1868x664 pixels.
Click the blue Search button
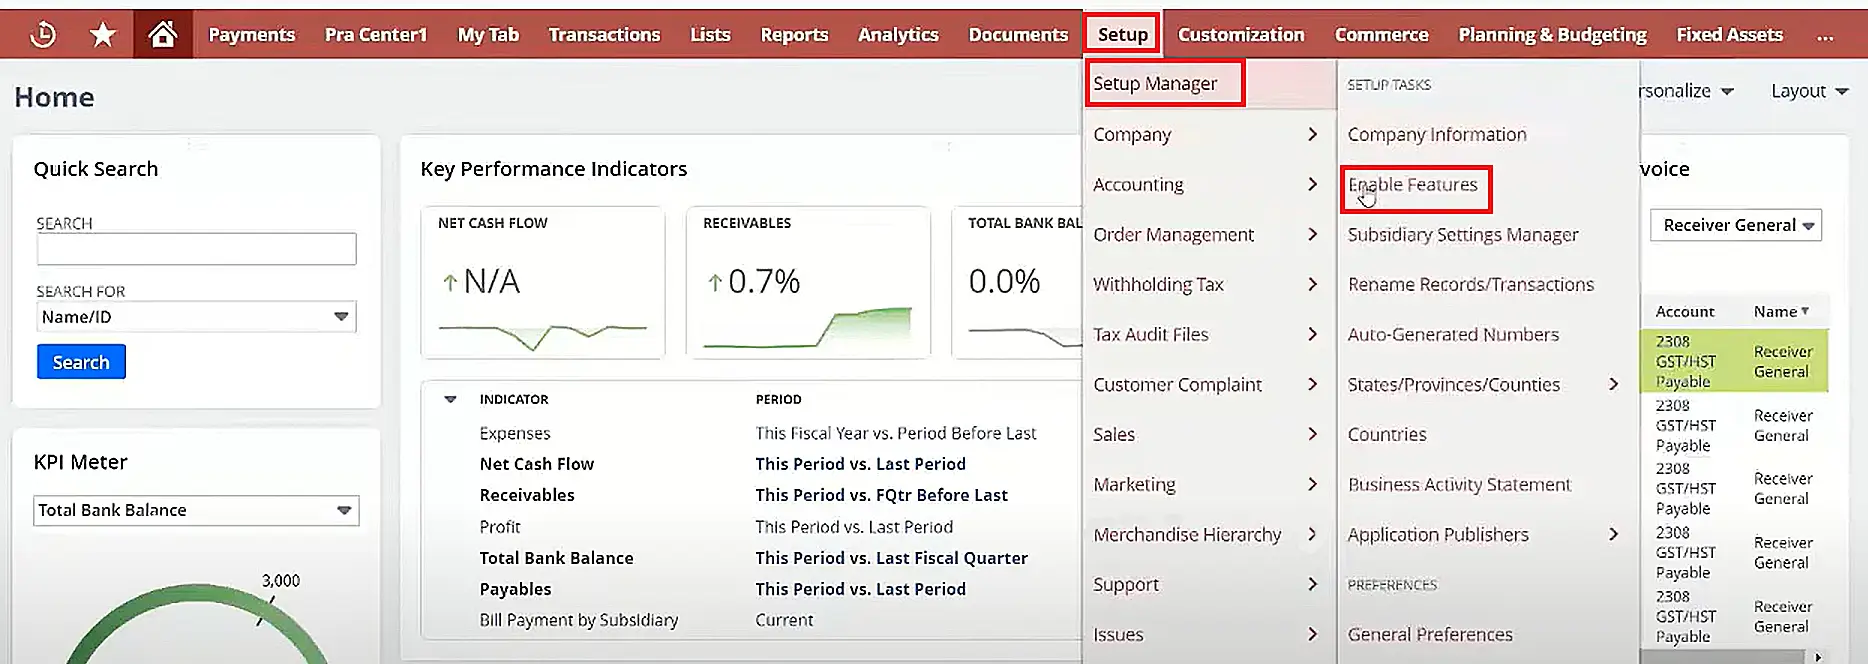[x=81, y=362]
